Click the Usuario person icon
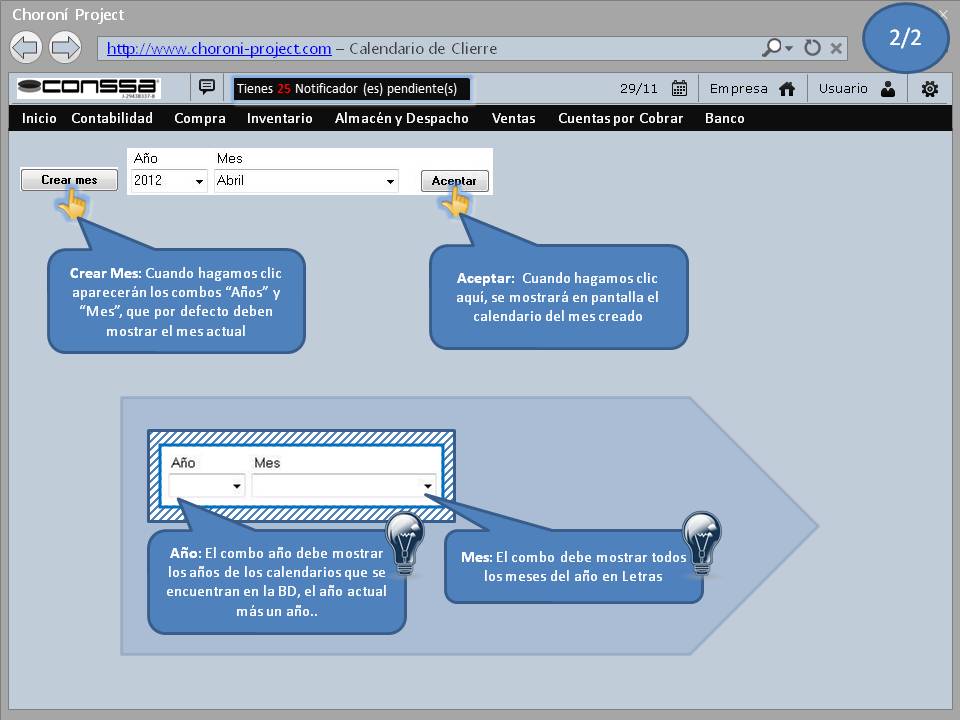The width and height of the screenshot is (960, 720). click(x=888, y=89)
